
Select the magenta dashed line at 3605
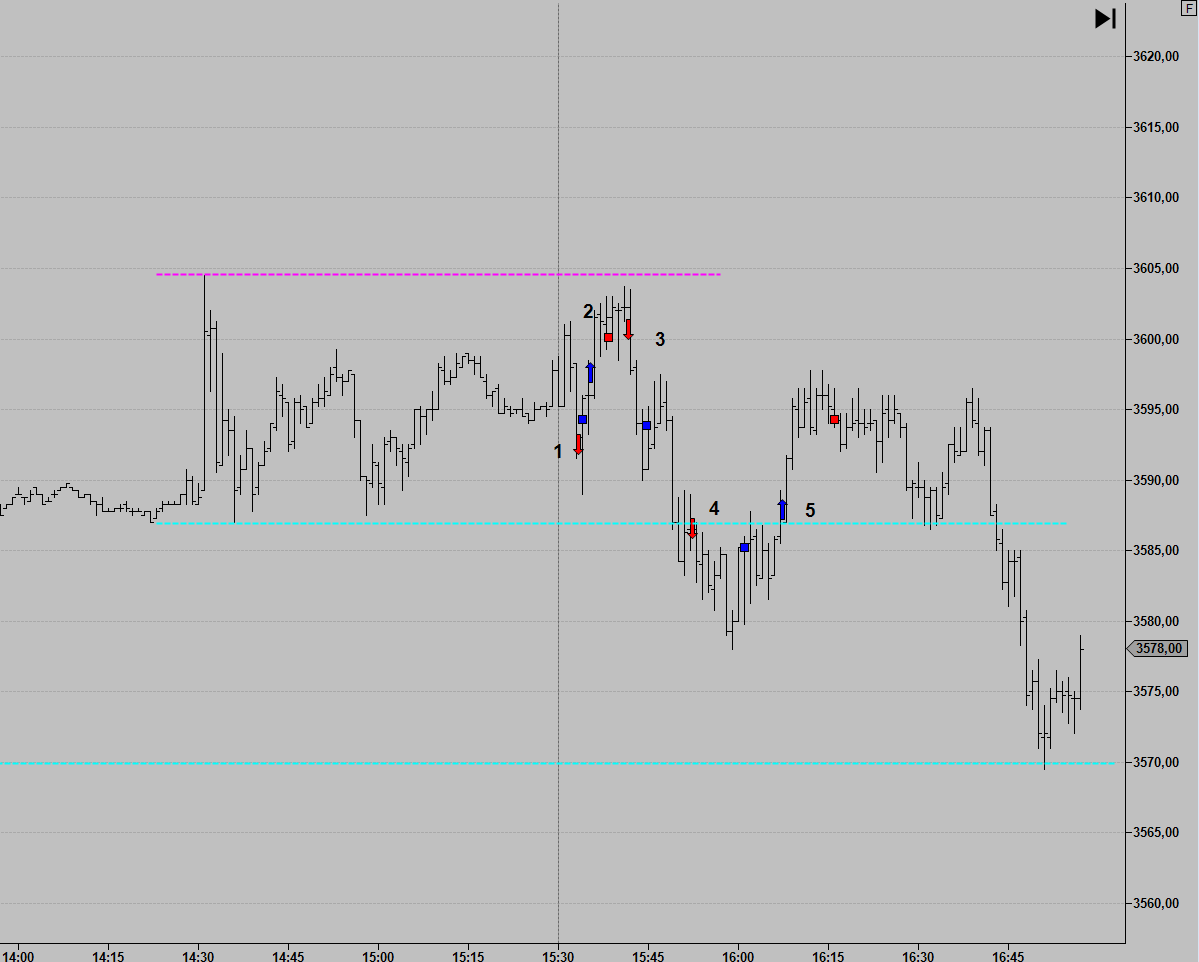point(438,274)
